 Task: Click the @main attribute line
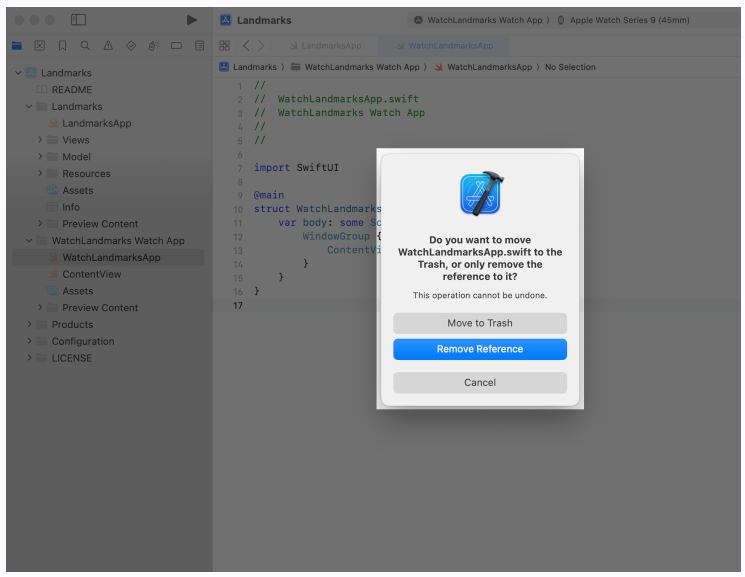click(x=269, y=195)
